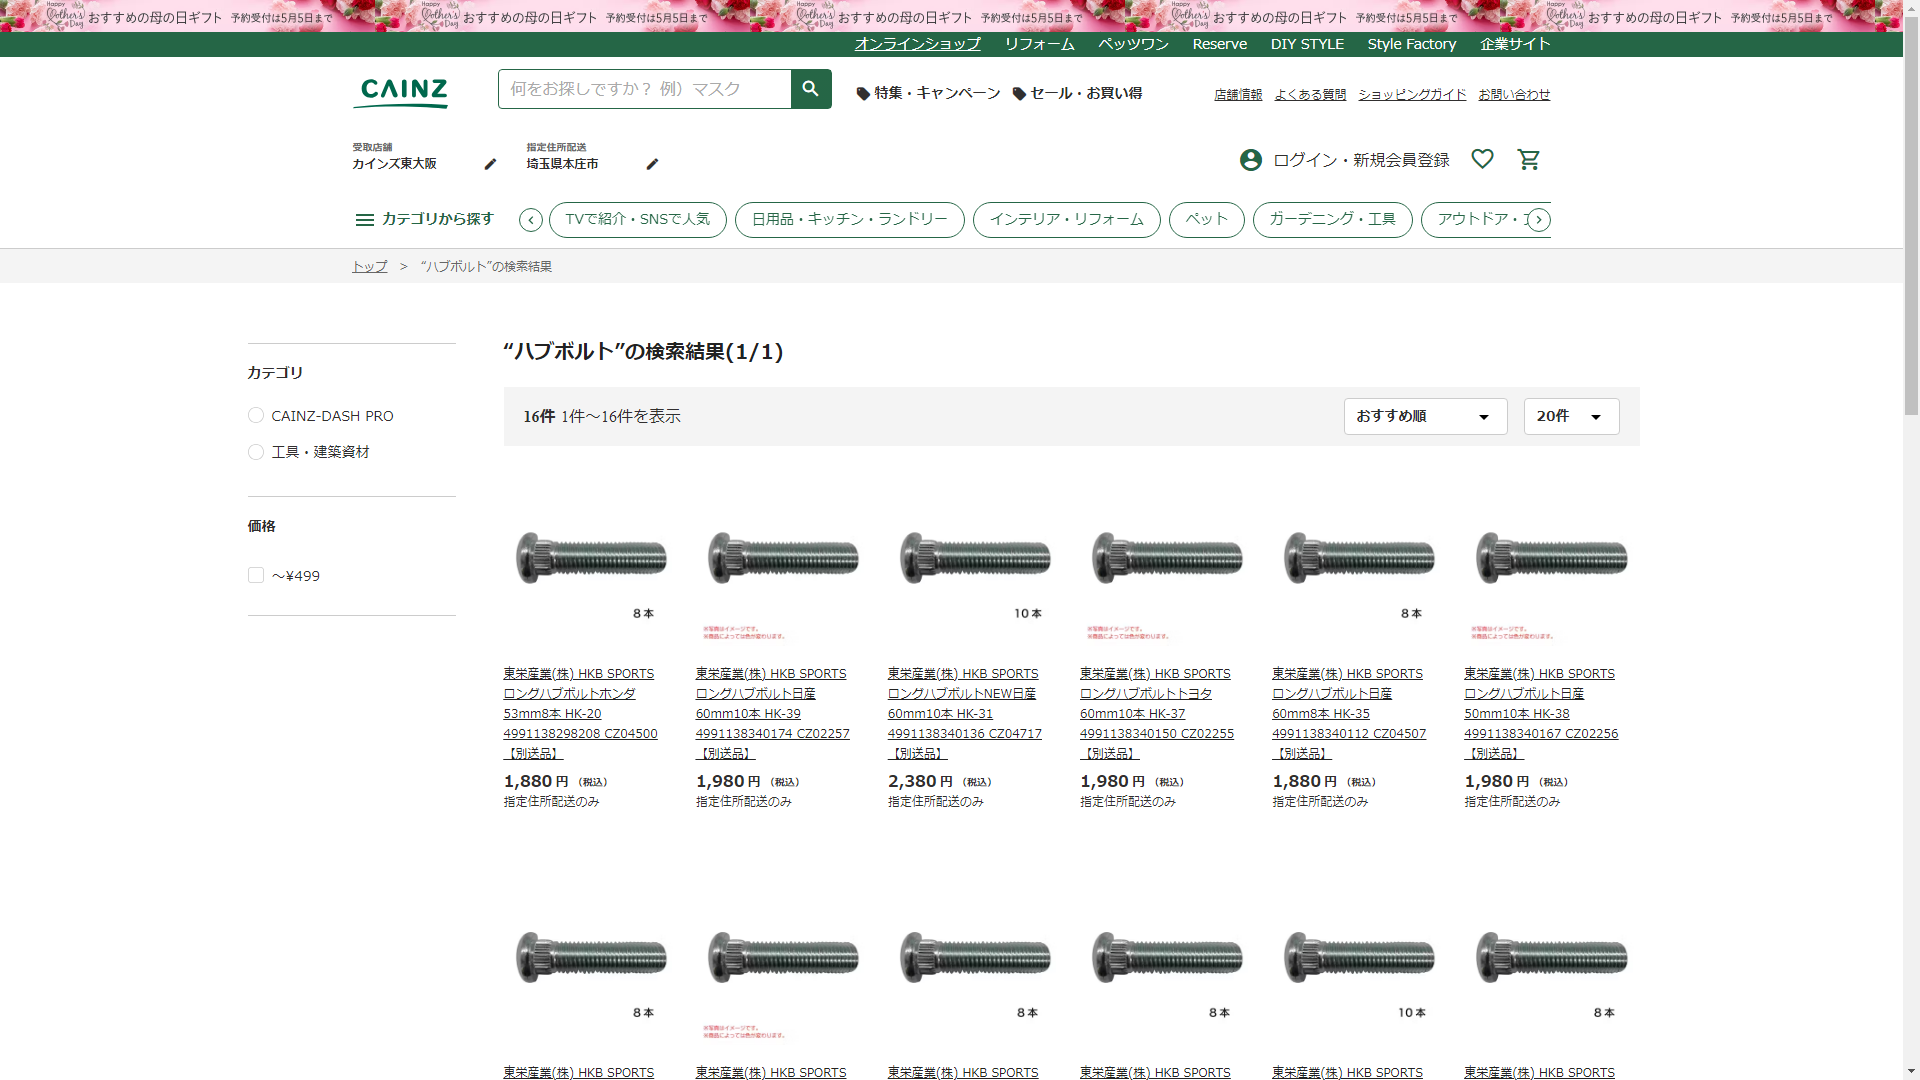Select ペット category tab
Image resolution: width=1920 pixels, height=1080 pixels.
click(1206, 219)
